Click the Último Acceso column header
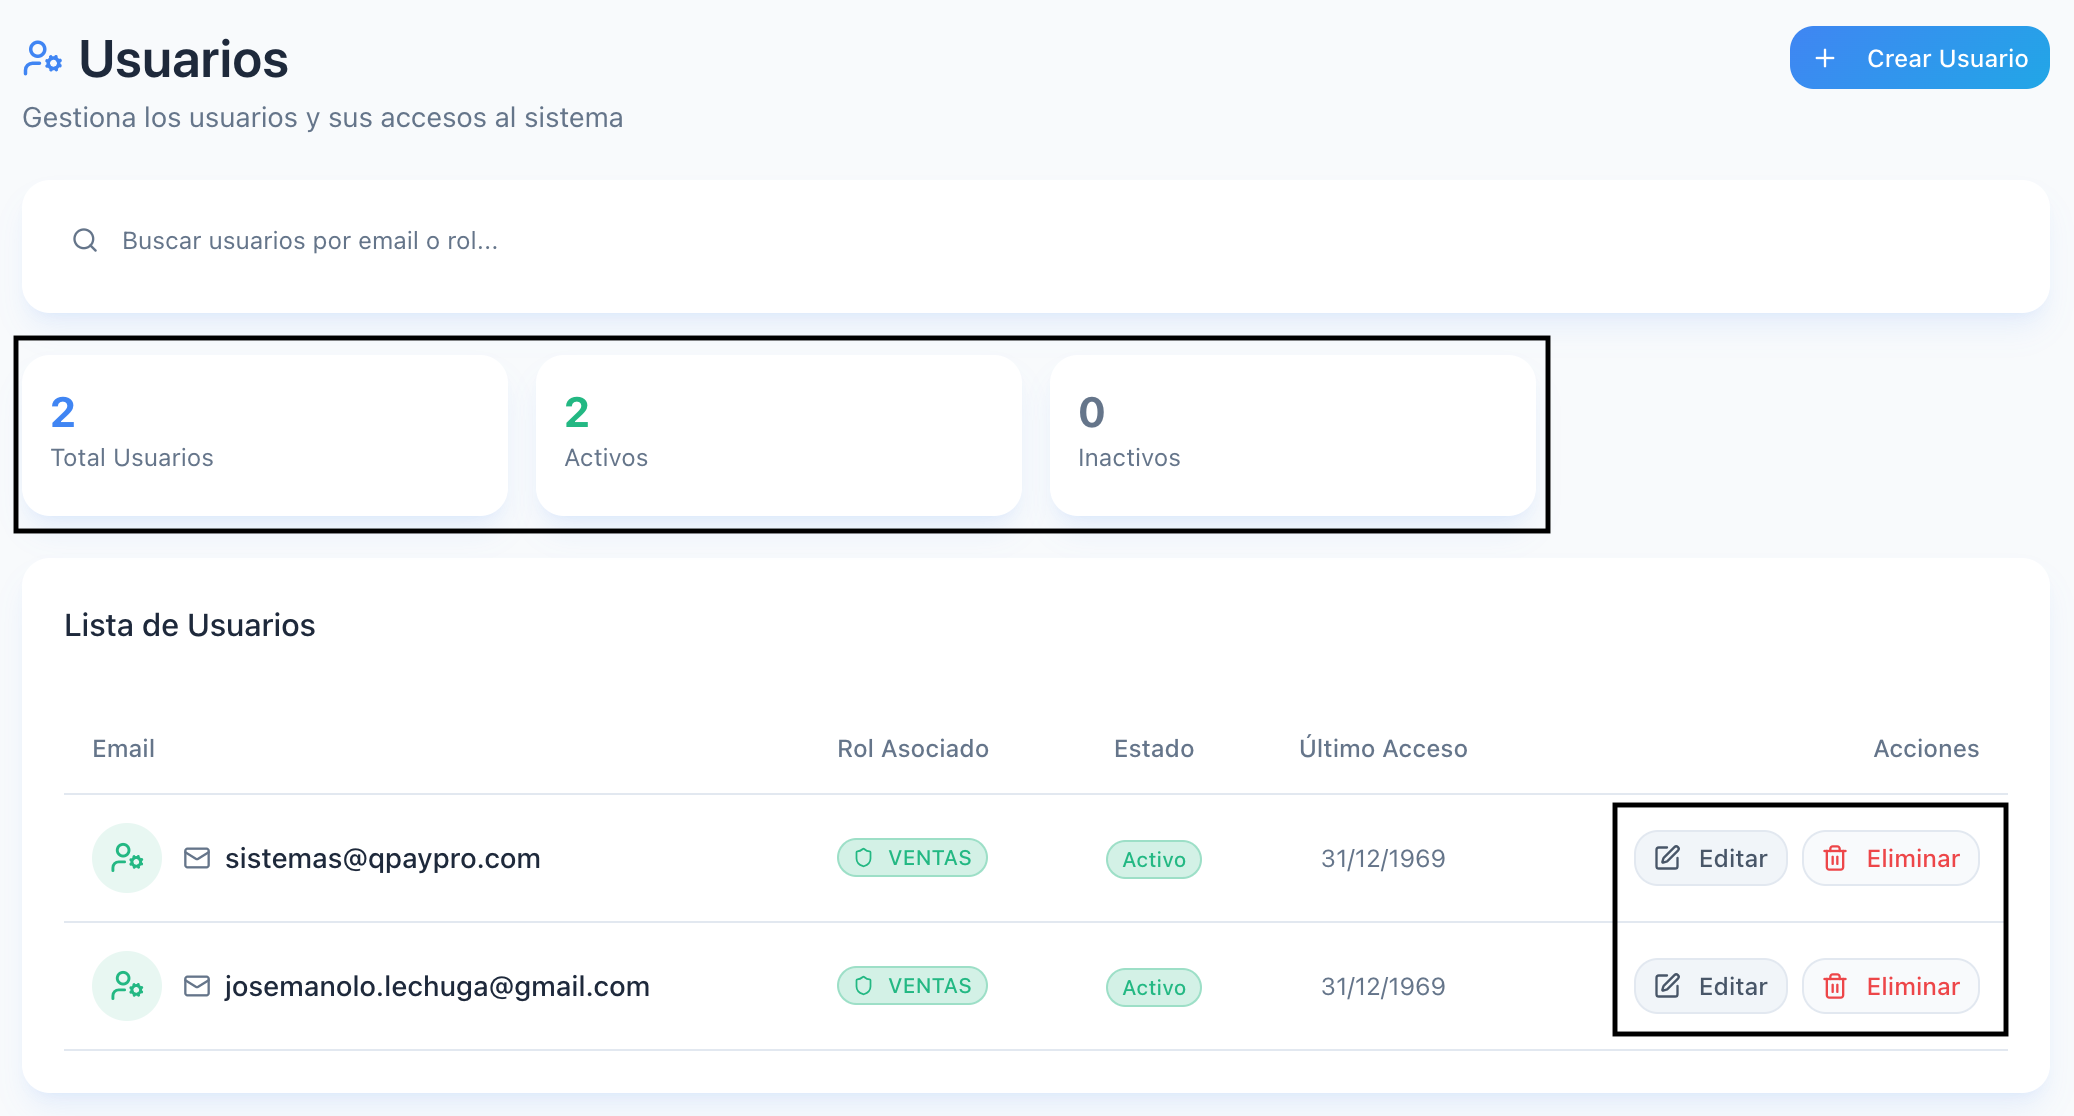Screen dimensions: 2074x1116 click(1383, 749)
